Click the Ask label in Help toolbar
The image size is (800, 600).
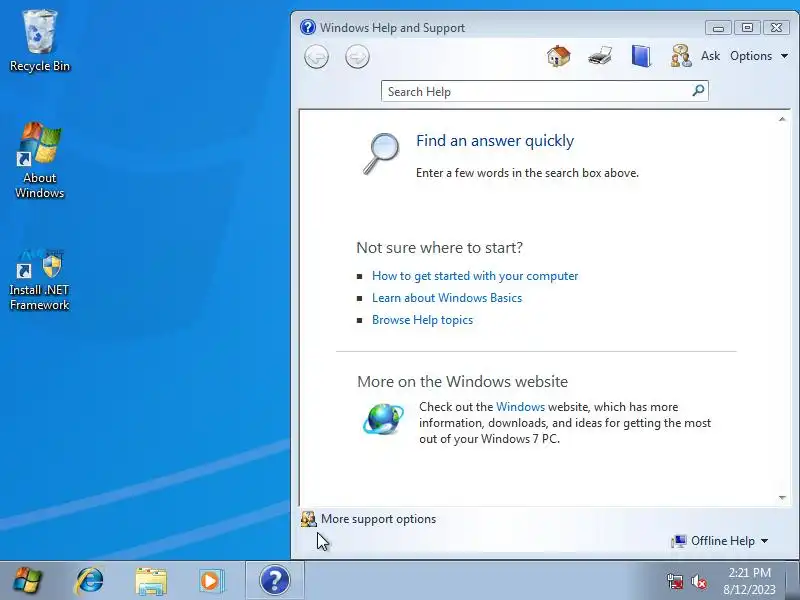coord(710,56)
